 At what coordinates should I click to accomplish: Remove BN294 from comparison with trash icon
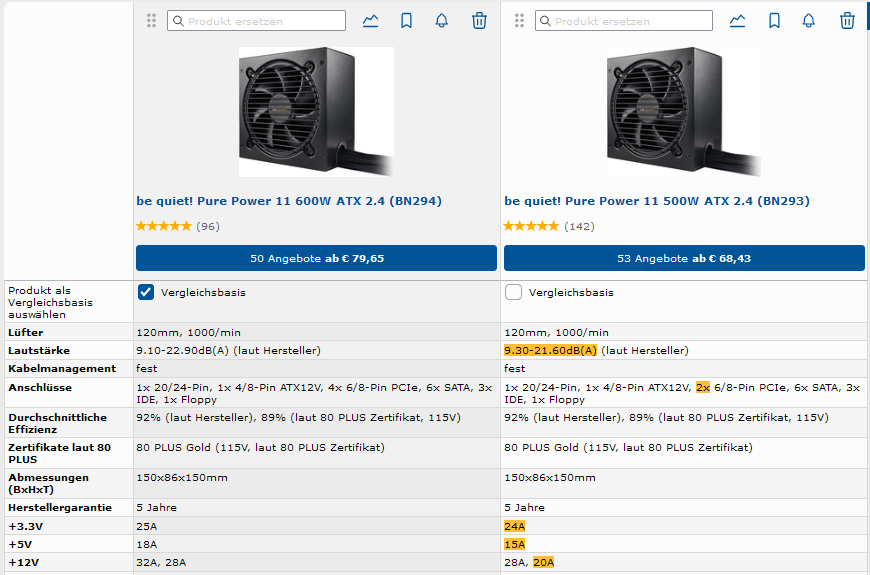tap(479, 21)
